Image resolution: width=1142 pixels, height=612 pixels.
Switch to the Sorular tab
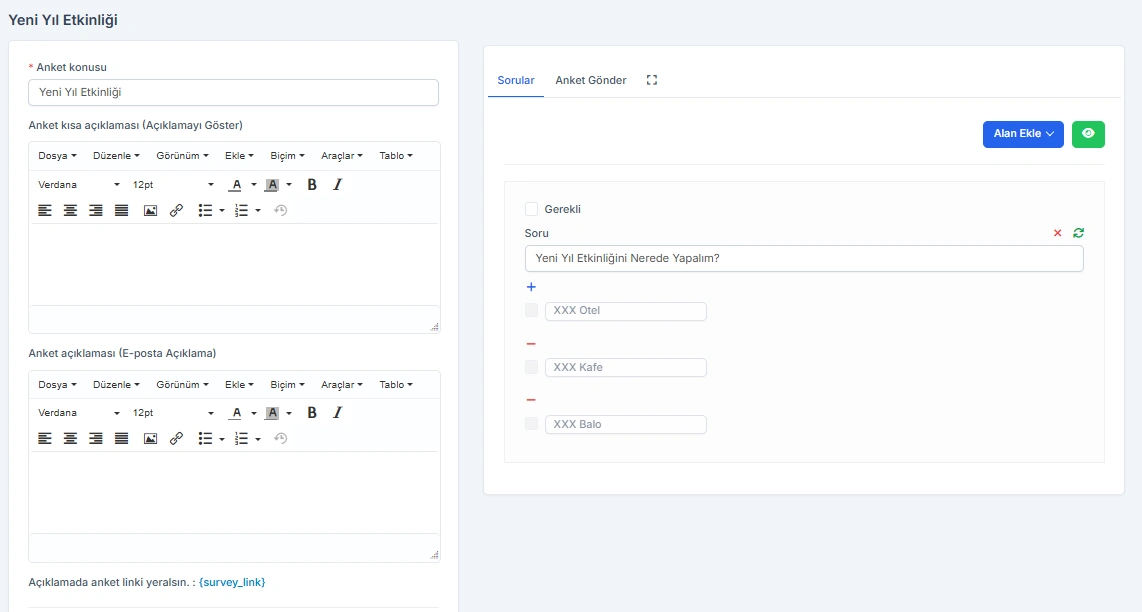(516, 80)
